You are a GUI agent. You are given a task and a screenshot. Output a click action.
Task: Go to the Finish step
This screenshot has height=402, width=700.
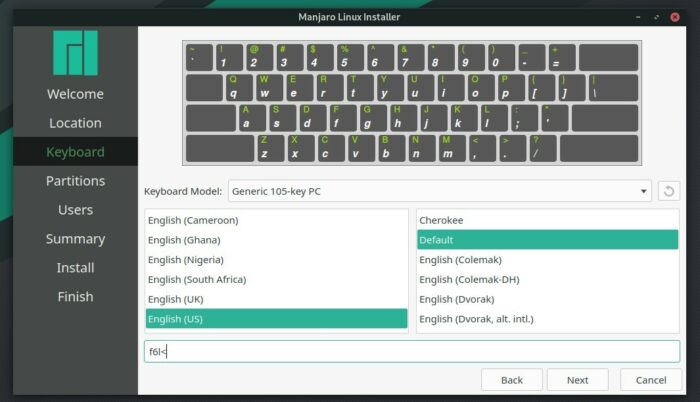75,297
